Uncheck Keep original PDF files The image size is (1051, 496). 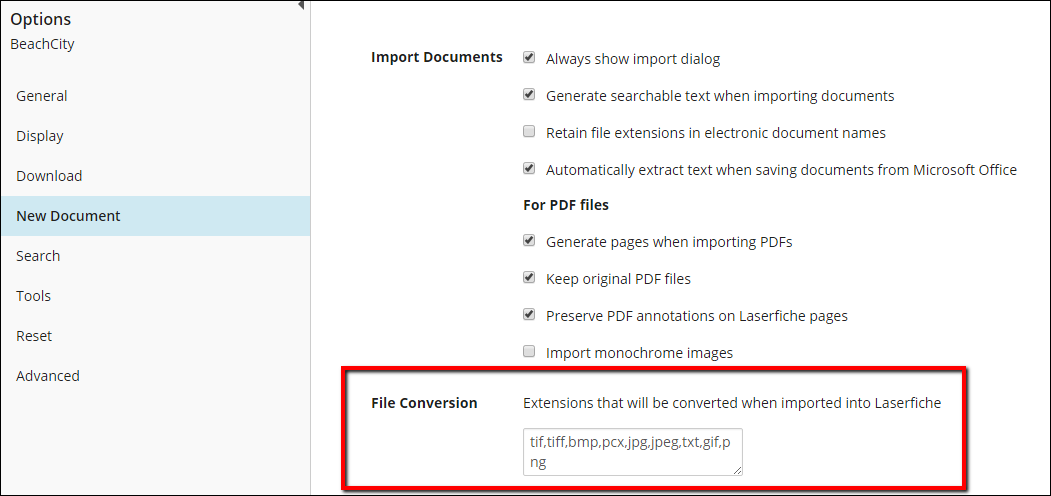(x=529, y=277)
